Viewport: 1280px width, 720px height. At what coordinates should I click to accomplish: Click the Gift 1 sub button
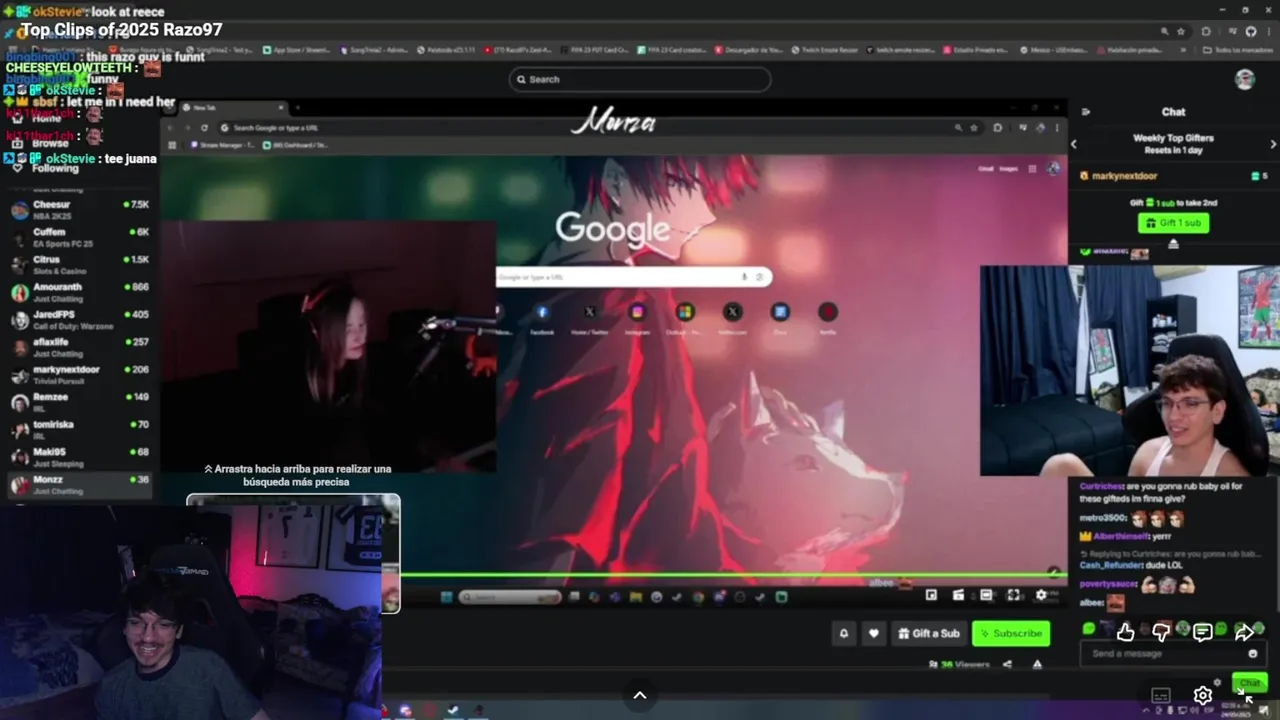[x=1173, y=223]
